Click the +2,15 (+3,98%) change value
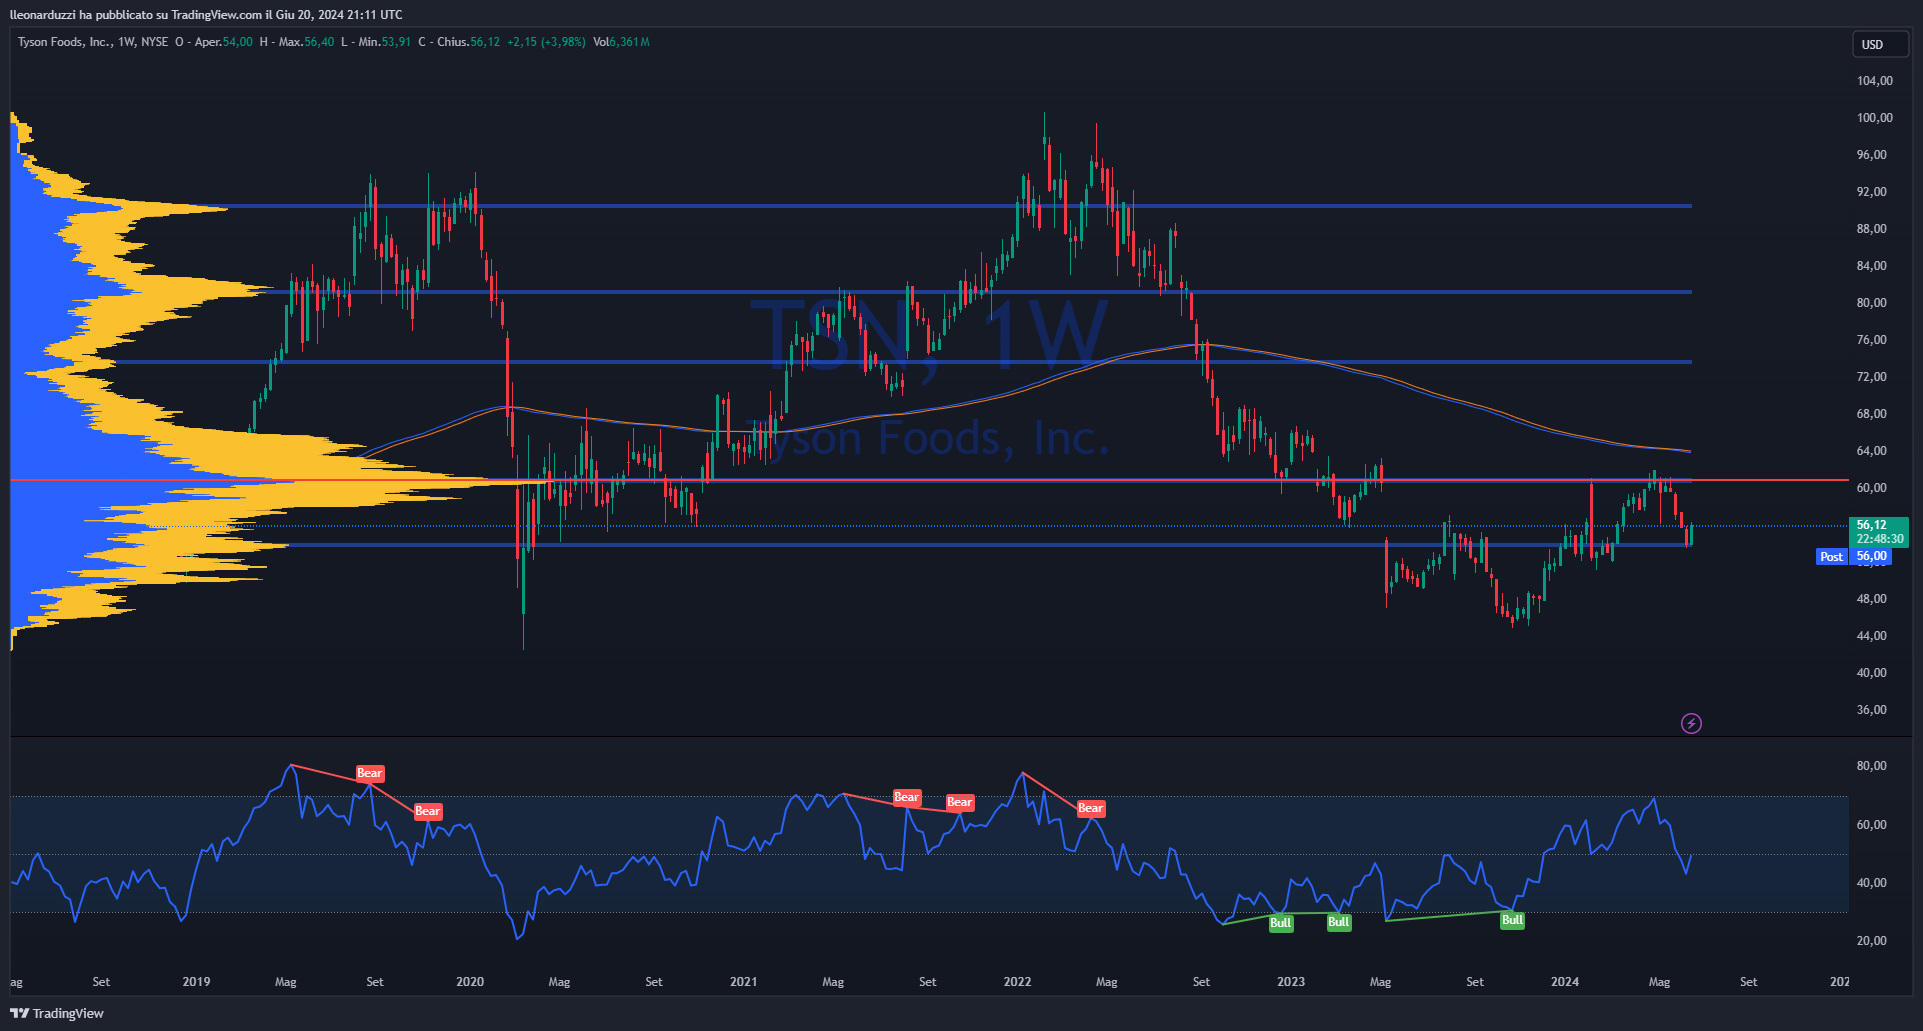This screenshot has width=1923, height=1031. point(546,42)
